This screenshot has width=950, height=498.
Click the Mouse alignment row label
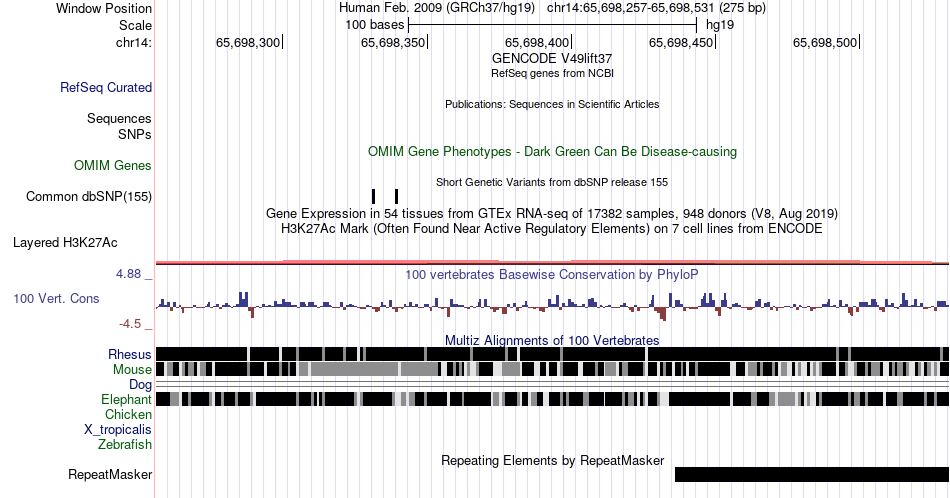(x=132, y=370)
